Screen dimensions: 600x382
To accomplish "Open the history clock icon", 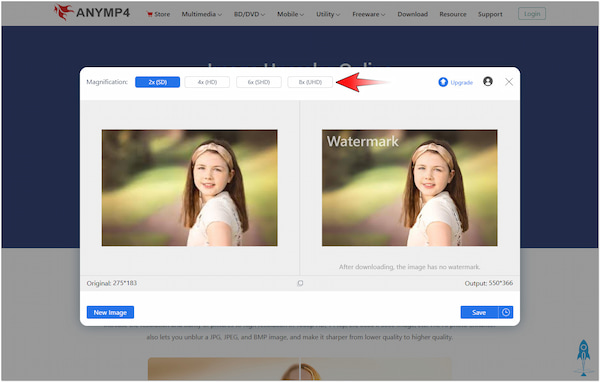I will click(505, 312).
